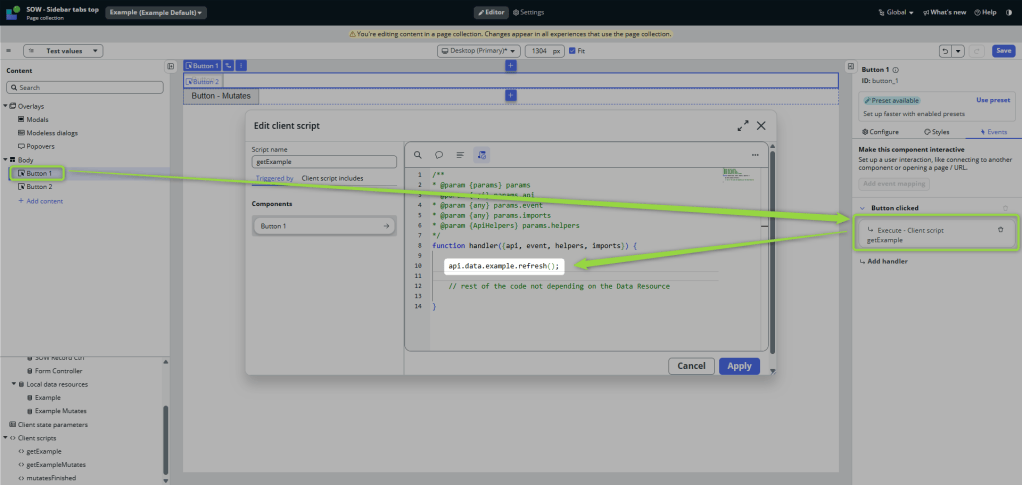Collapse the left content panel

point(170,66)
